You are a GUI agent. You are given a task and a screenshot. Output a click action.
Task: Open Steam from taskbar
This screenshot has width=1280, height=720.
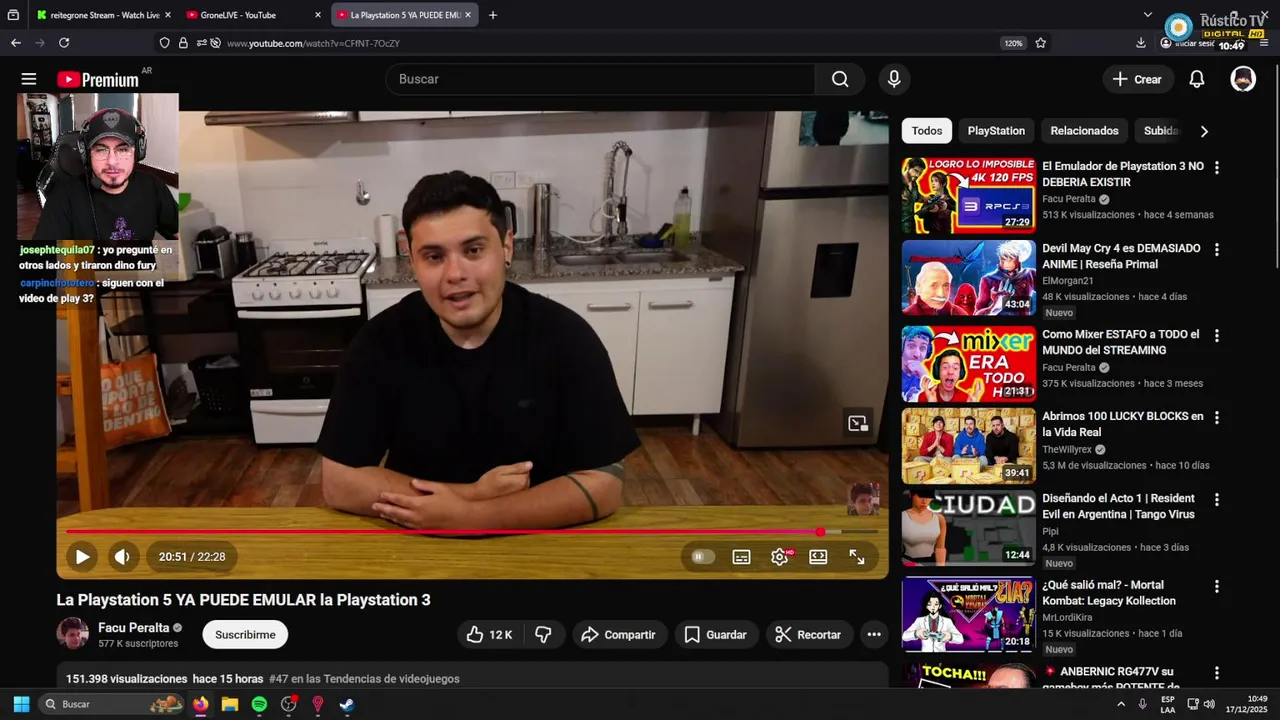click(346, 704)
